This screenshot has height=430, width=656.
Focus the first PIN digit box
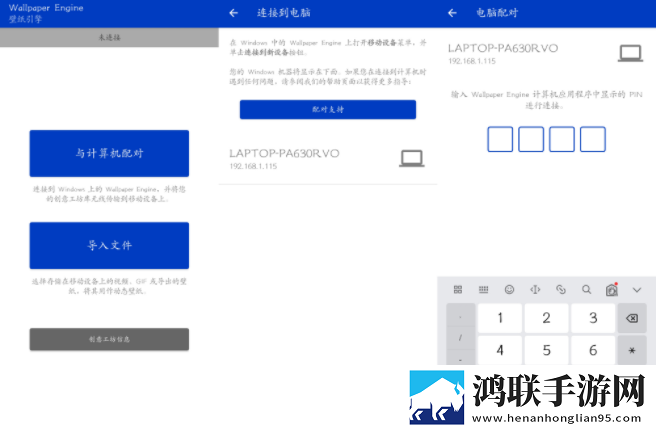pos(500,139)
